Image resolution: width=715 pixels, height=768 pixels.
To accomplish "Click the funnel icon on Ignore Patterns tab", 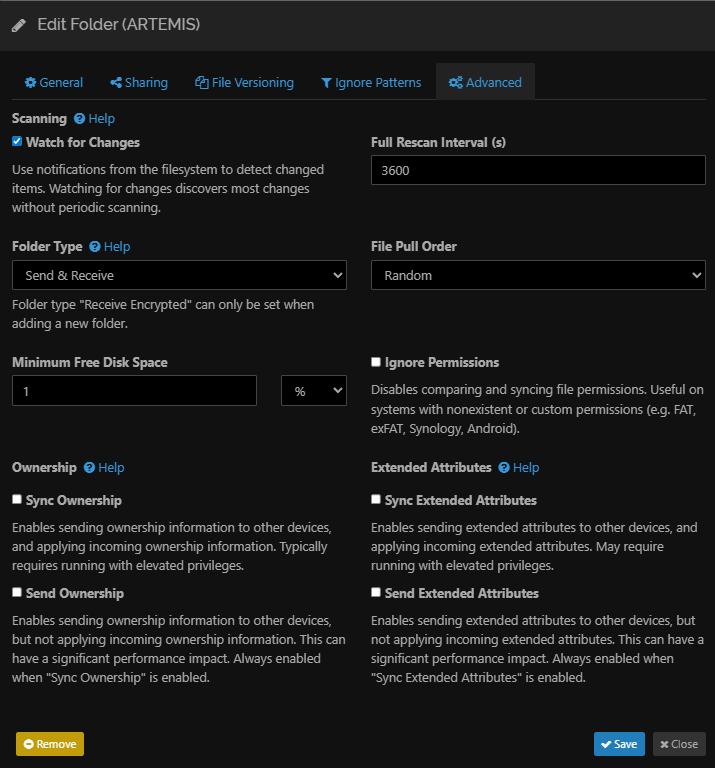I will pyautogui.click(x=326, y=83).
